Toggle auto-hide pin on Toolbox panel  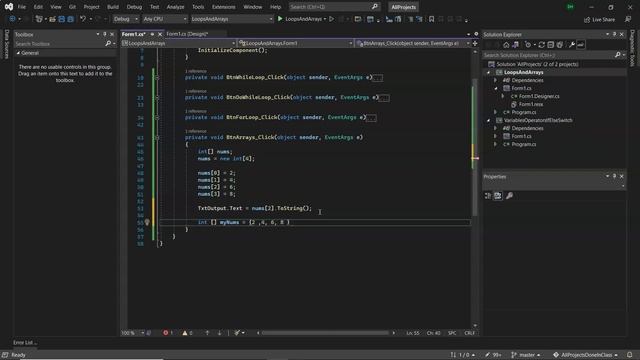tap(105, 34)
